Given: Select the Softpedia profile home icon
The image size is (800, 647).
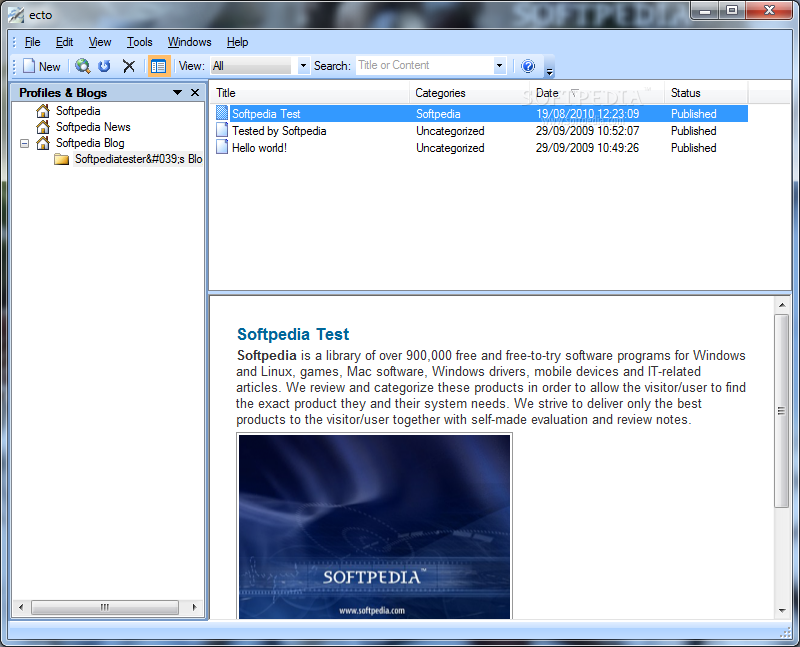Looking at the screenshot, I should [x=43, y=111].
